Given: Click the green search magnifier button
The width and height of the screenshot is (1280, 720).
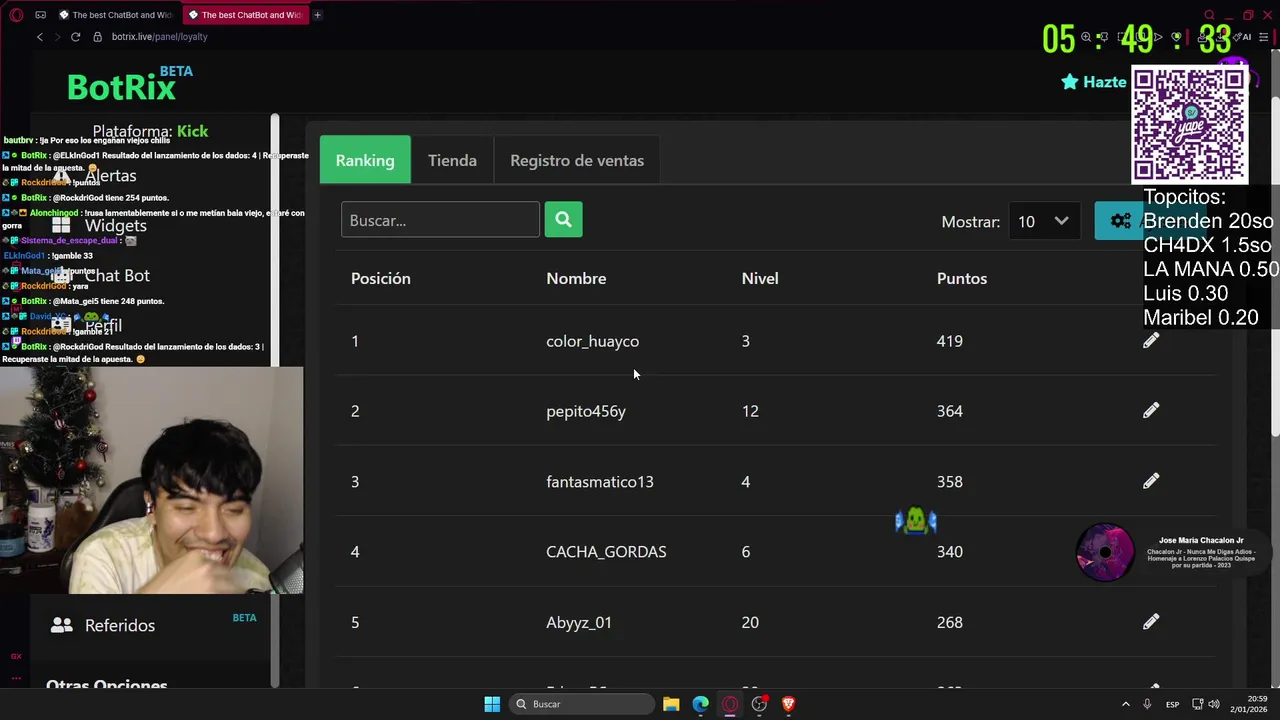Looking at the screenshot, I should pyautogui.click(x=563, y=220).
